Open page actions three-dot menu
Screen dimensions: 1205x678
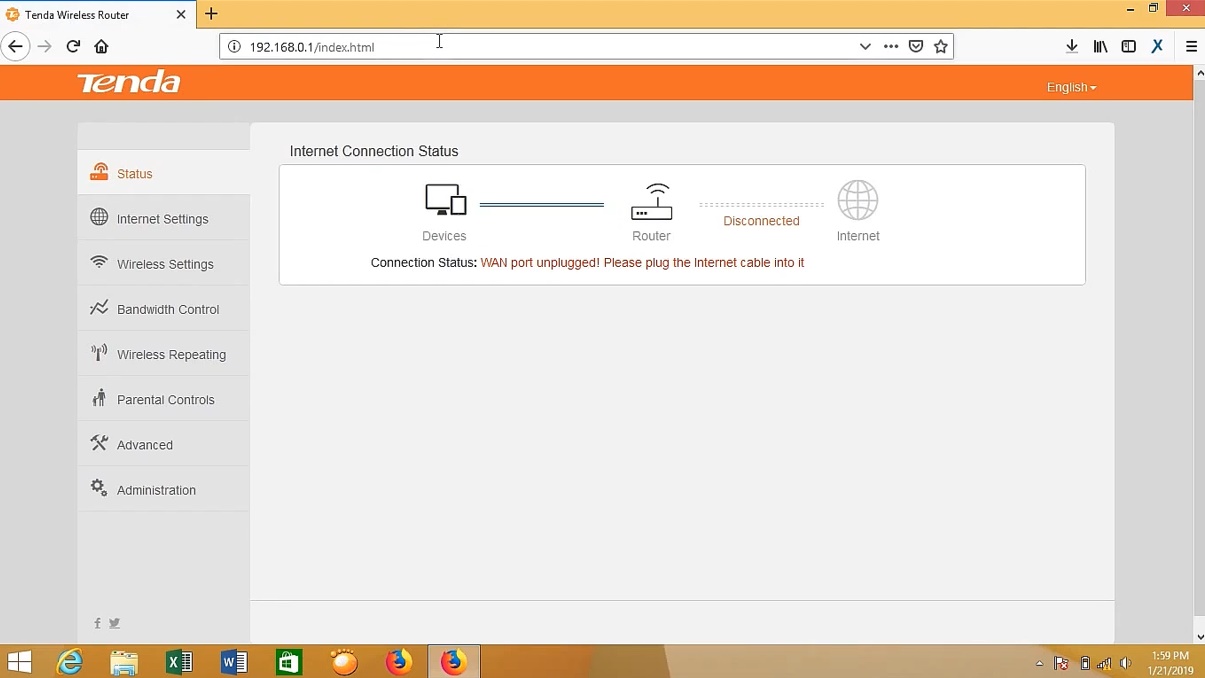tap(891, 47)
